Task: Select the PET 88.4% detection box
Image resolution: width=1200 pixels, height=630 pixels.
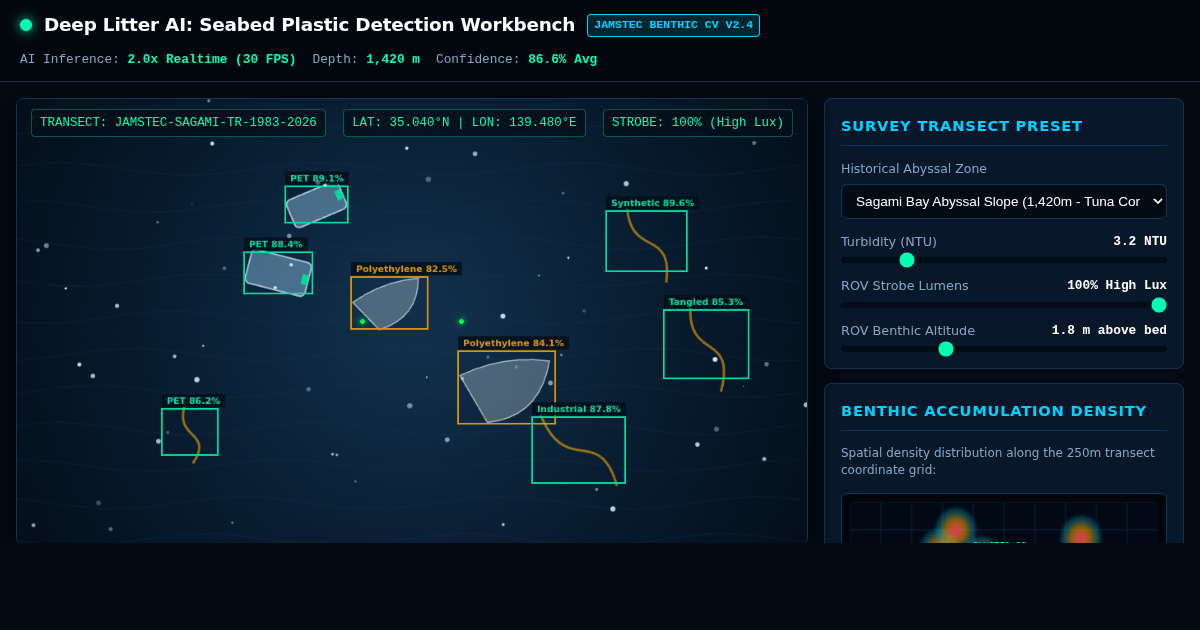Action: coord(278,273)
